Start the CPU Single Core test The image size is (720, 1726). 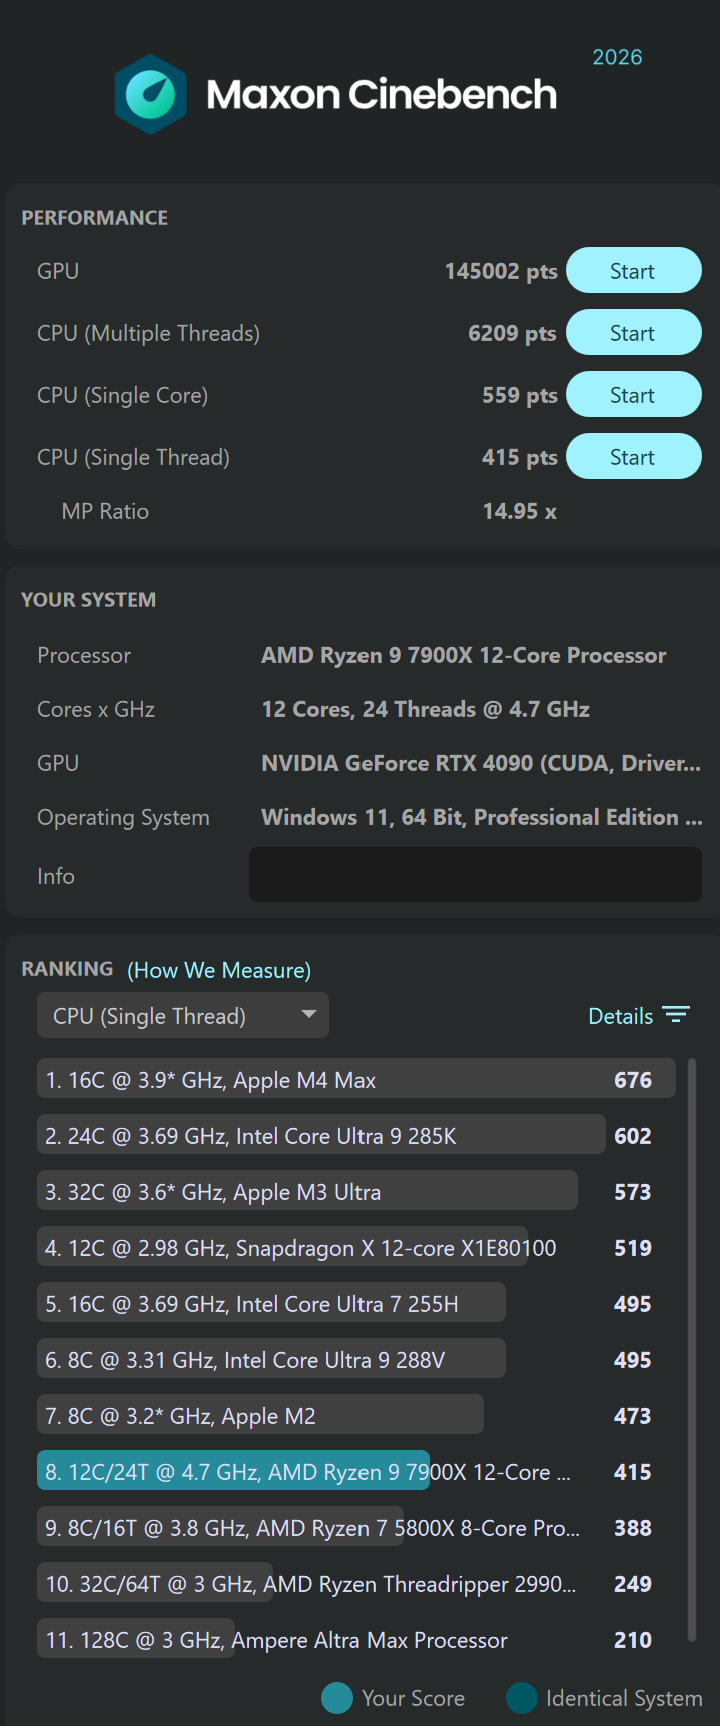(634, 395)
